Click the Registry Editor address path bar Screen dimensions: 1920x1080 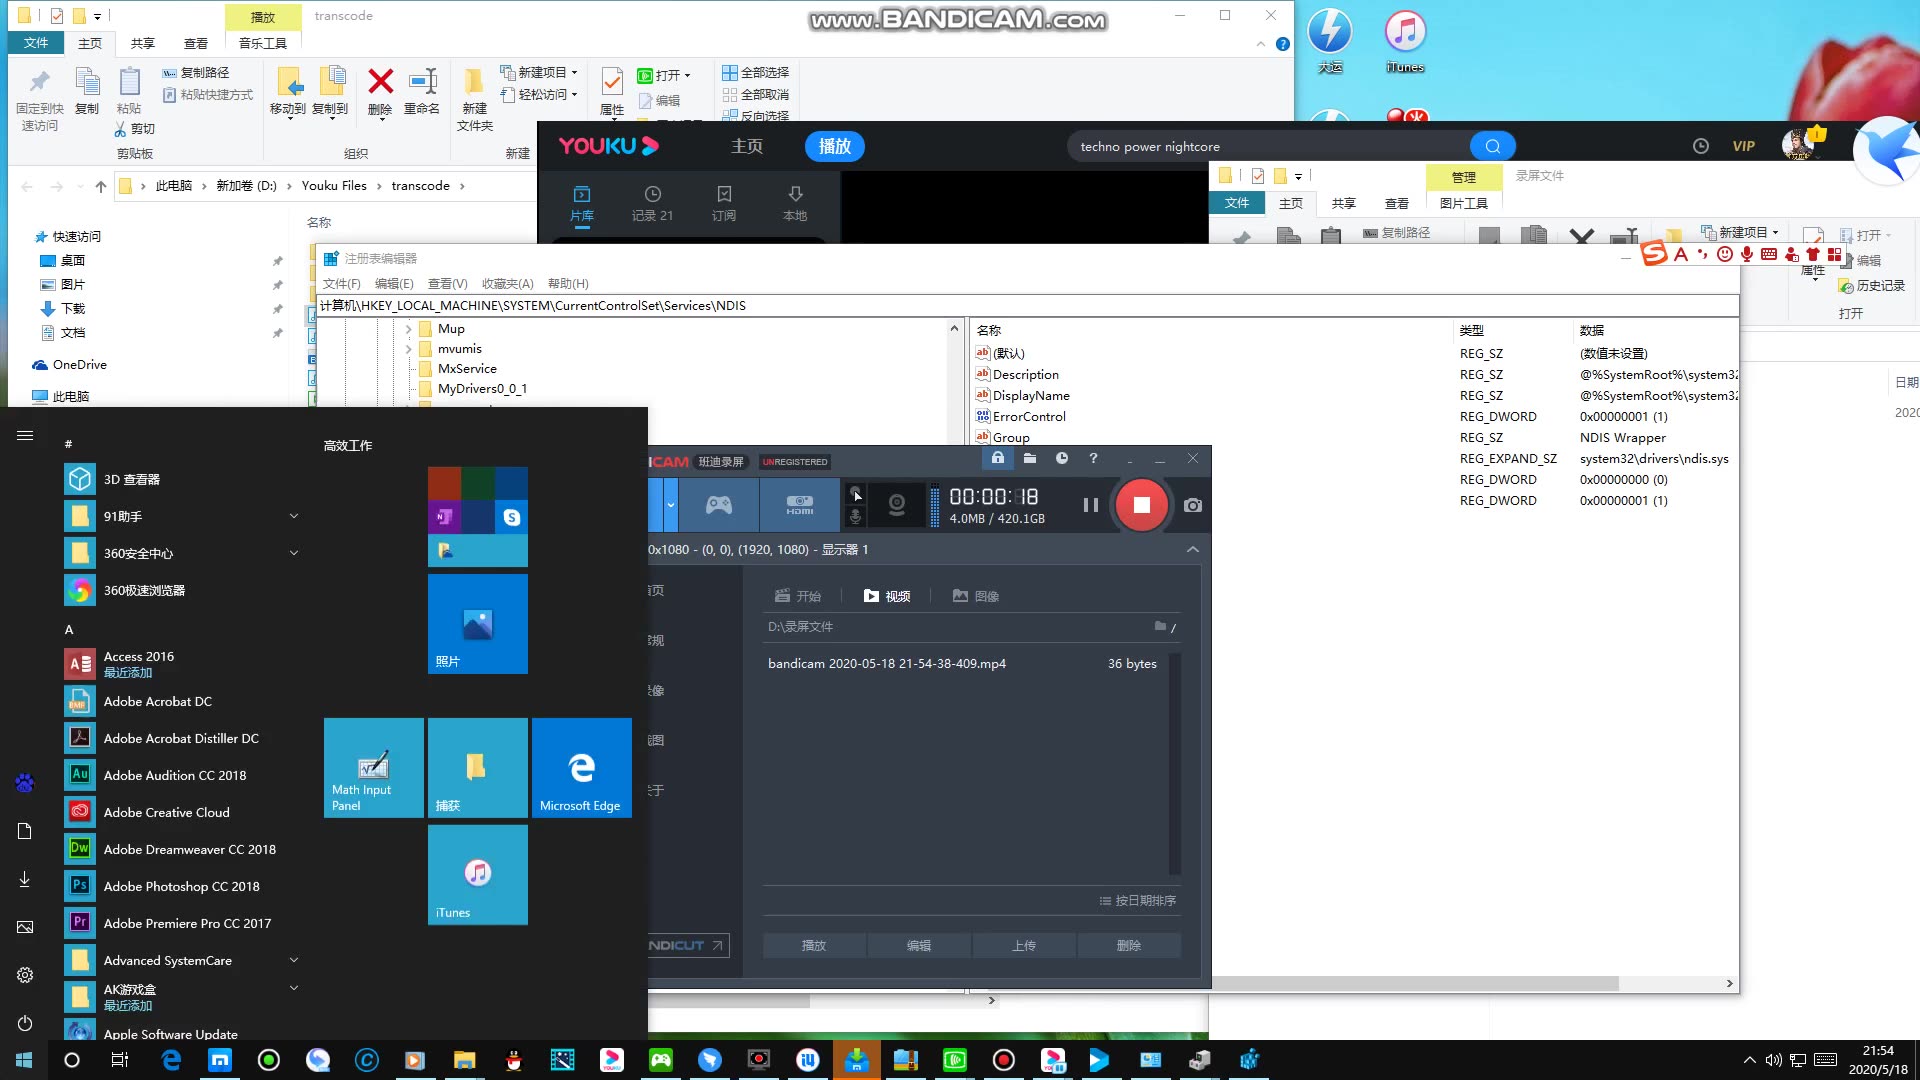click(x=1027, y=306)
